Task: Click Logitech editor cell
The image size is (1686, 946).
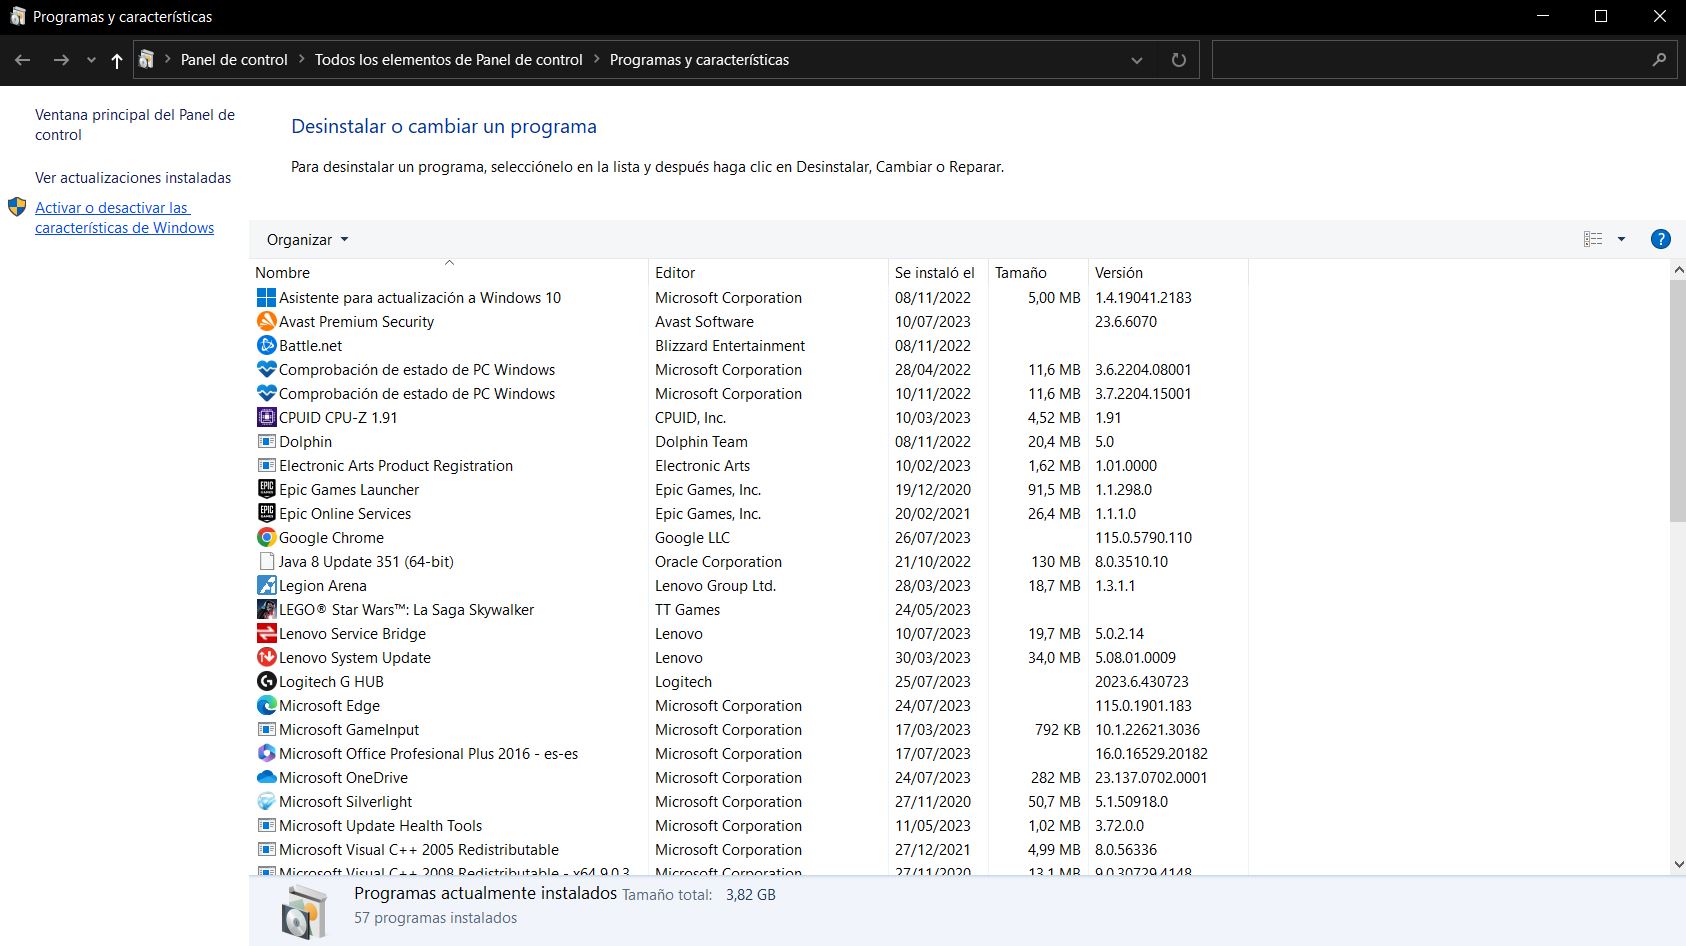Action: (x=683, y=682)
